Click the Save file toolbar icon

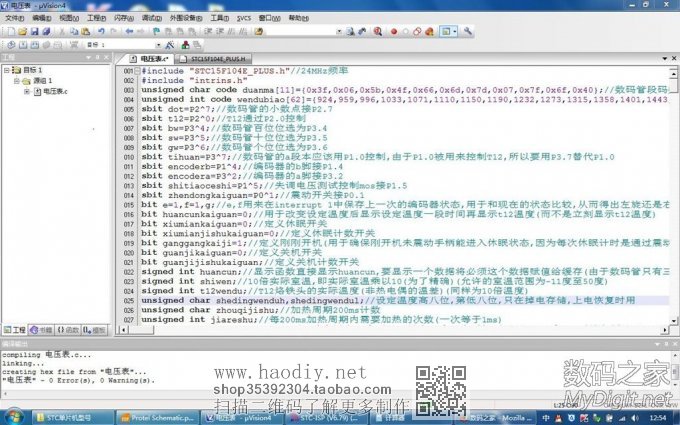click(x=34, y=32)
